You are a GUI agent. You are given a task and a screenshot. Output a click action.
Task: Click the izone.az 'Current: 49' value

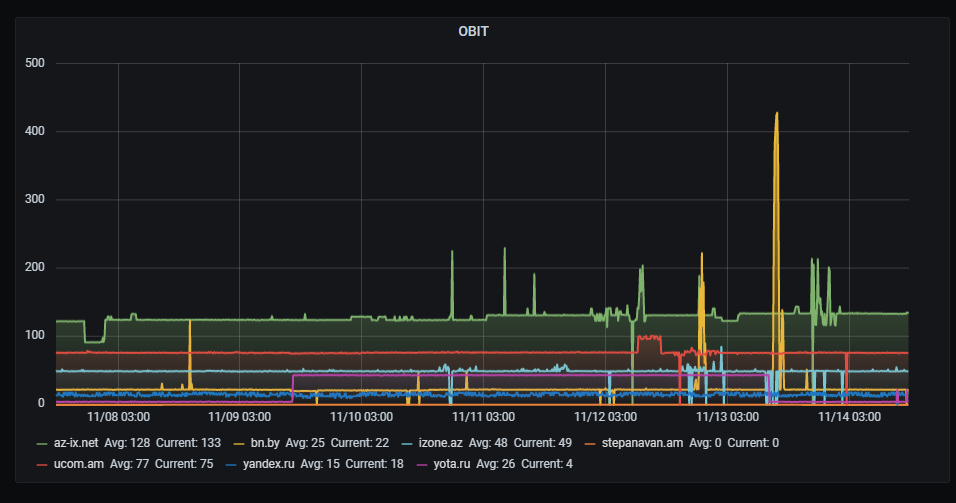(543, 443)
